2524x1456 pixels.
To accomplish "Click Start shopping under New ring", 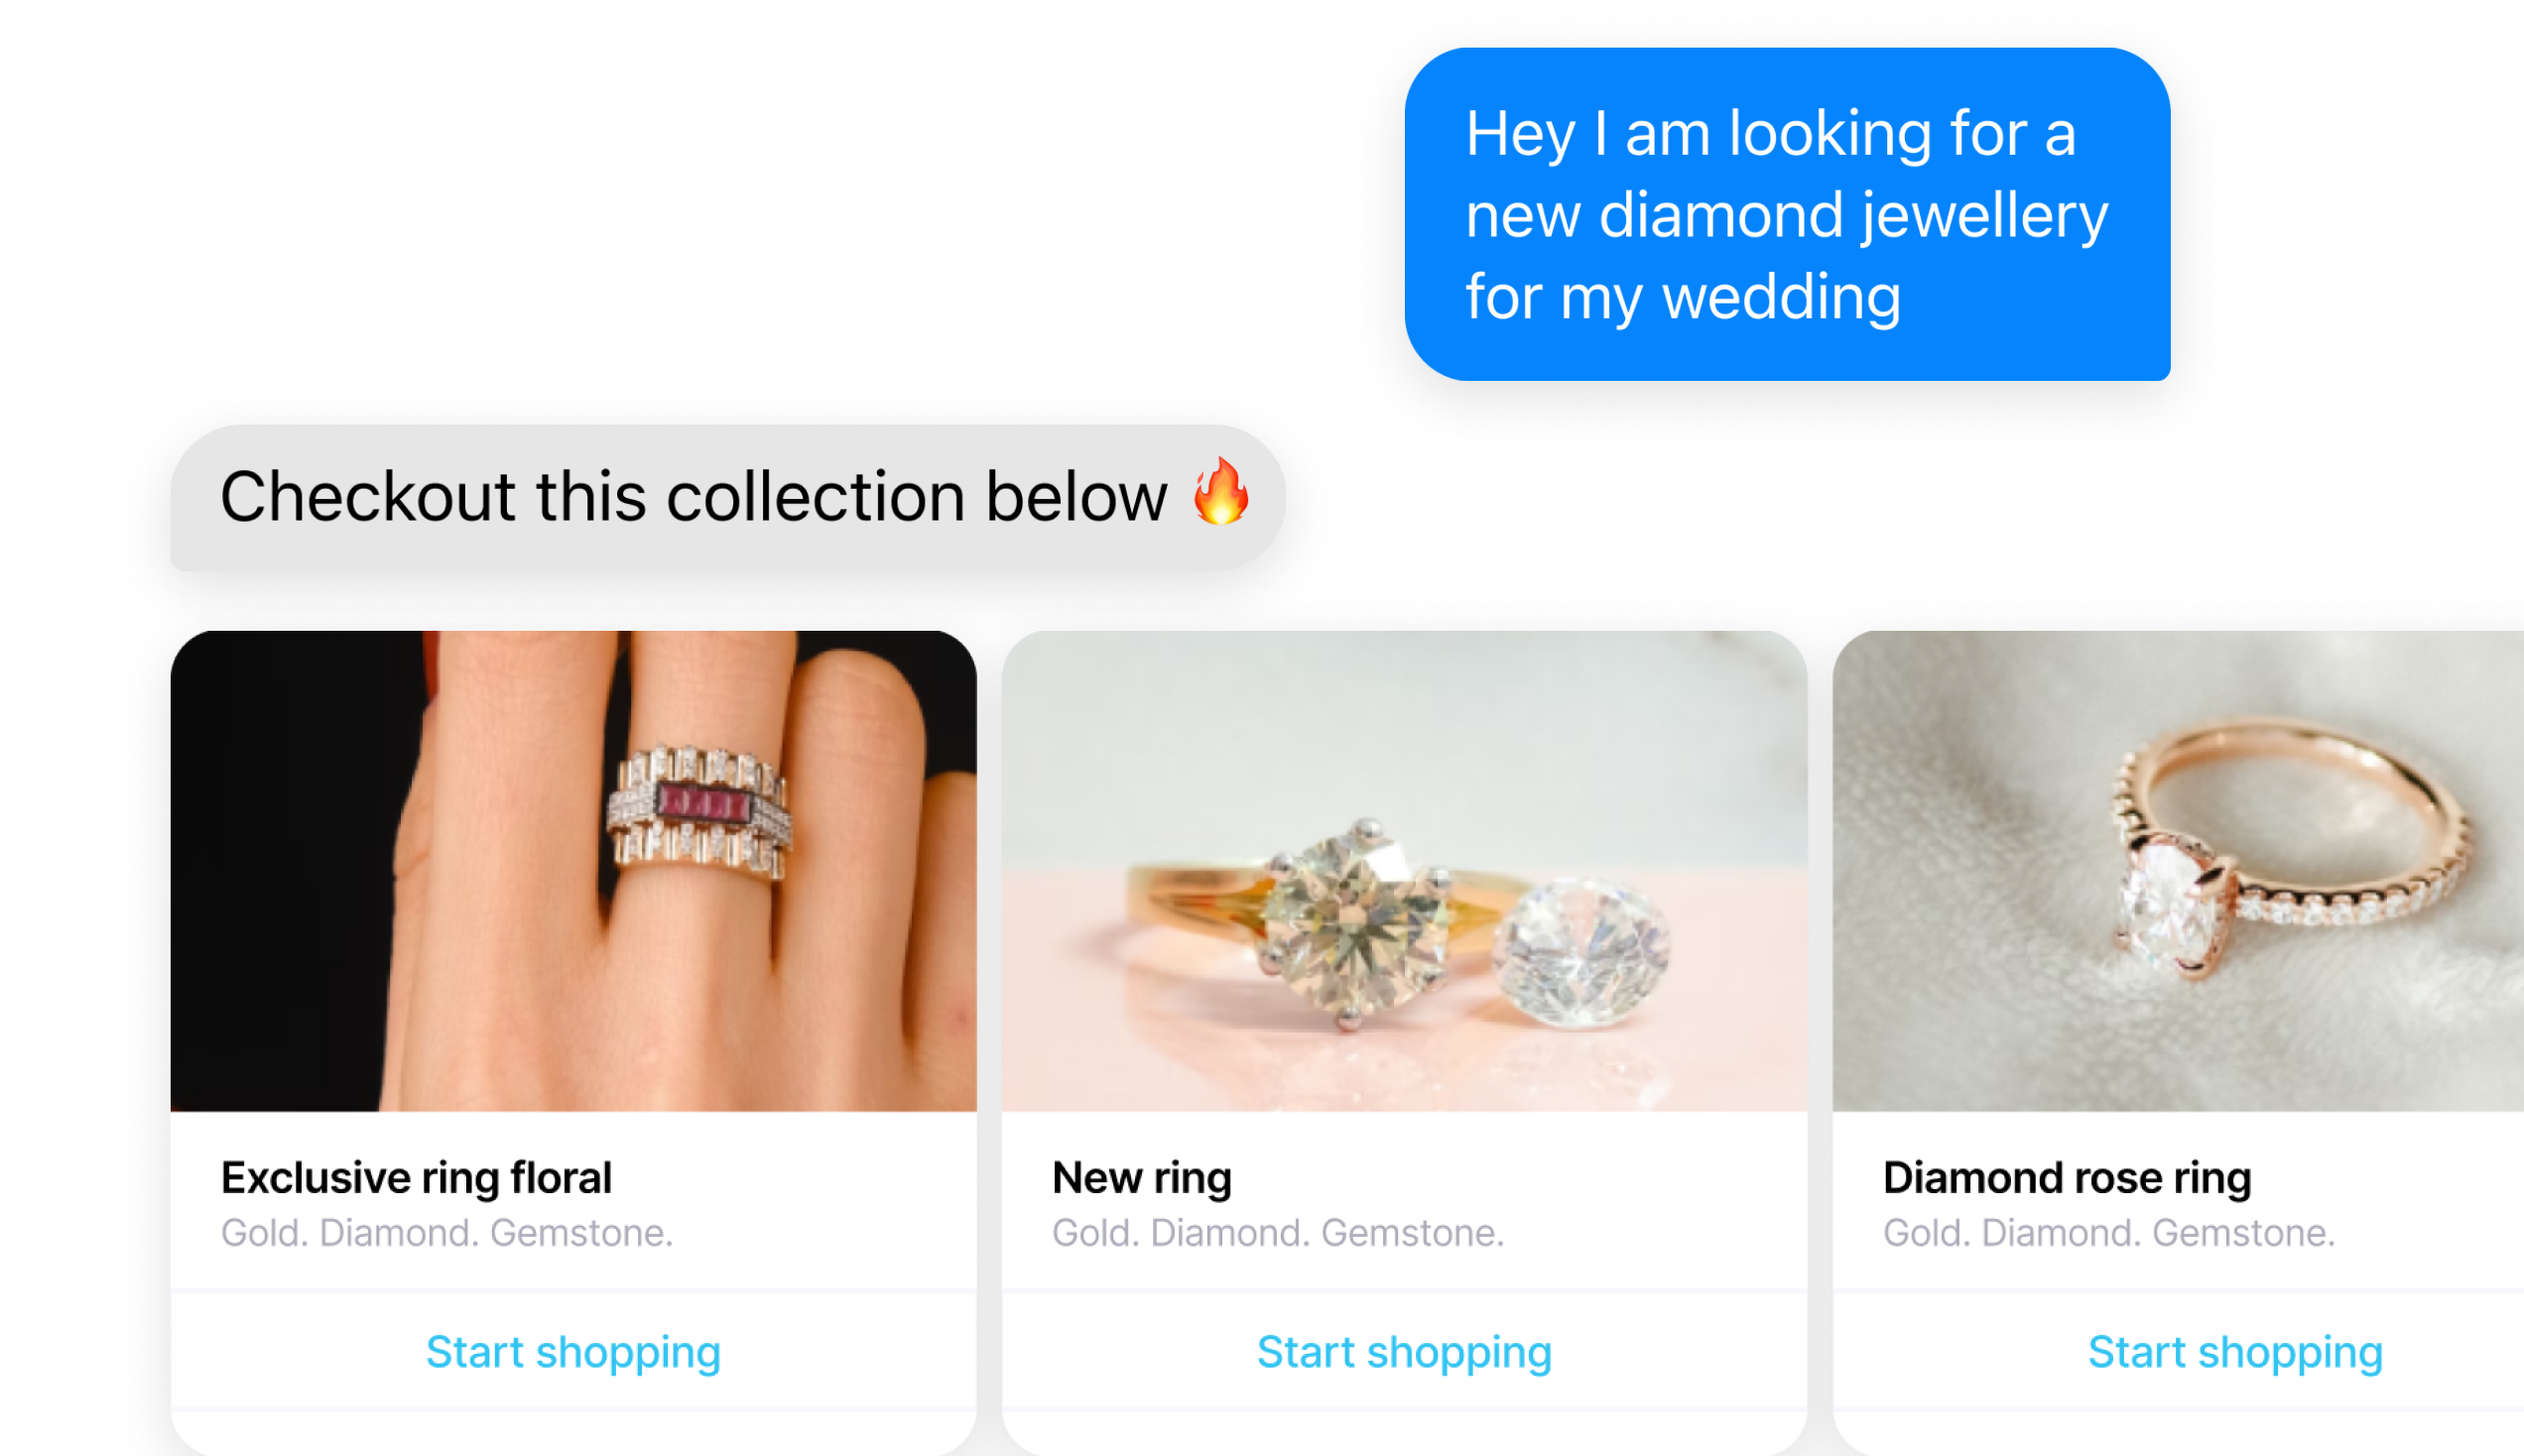I will [x=1404, y=1352].
